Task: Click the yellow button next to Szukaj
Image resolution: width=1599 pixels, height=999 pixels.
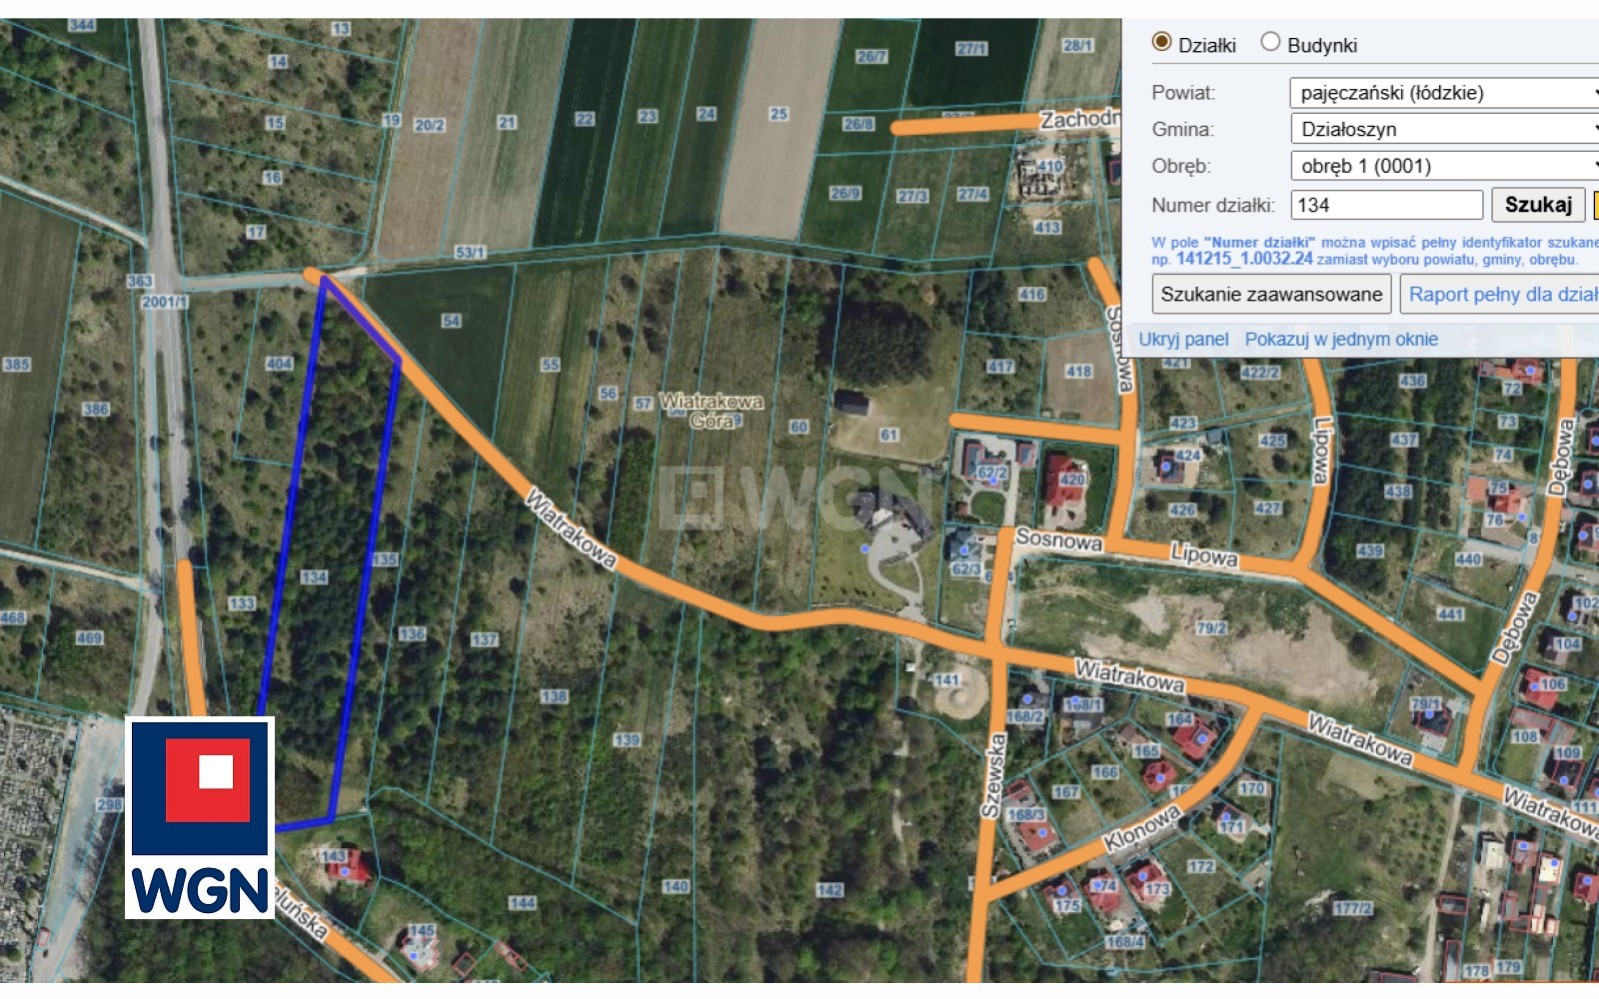Action: [1595, 205]
